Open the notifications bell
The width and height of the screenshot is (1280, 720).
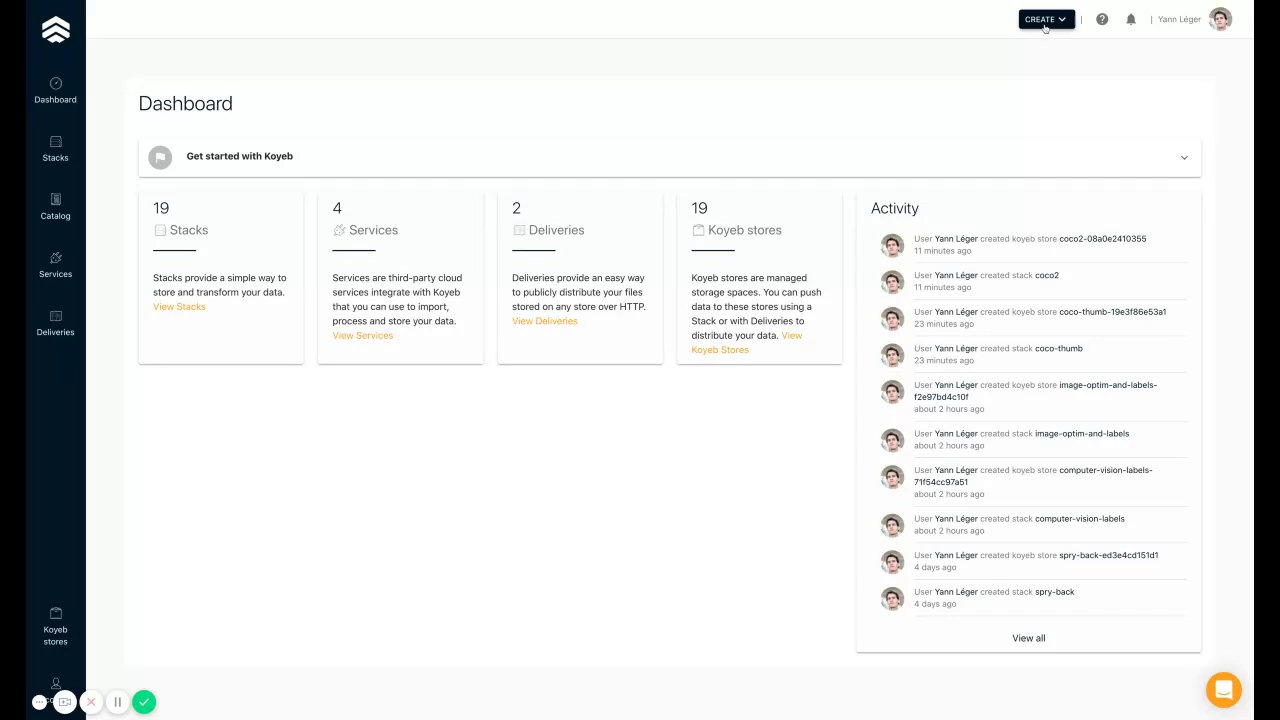[x=1131, y=19]
